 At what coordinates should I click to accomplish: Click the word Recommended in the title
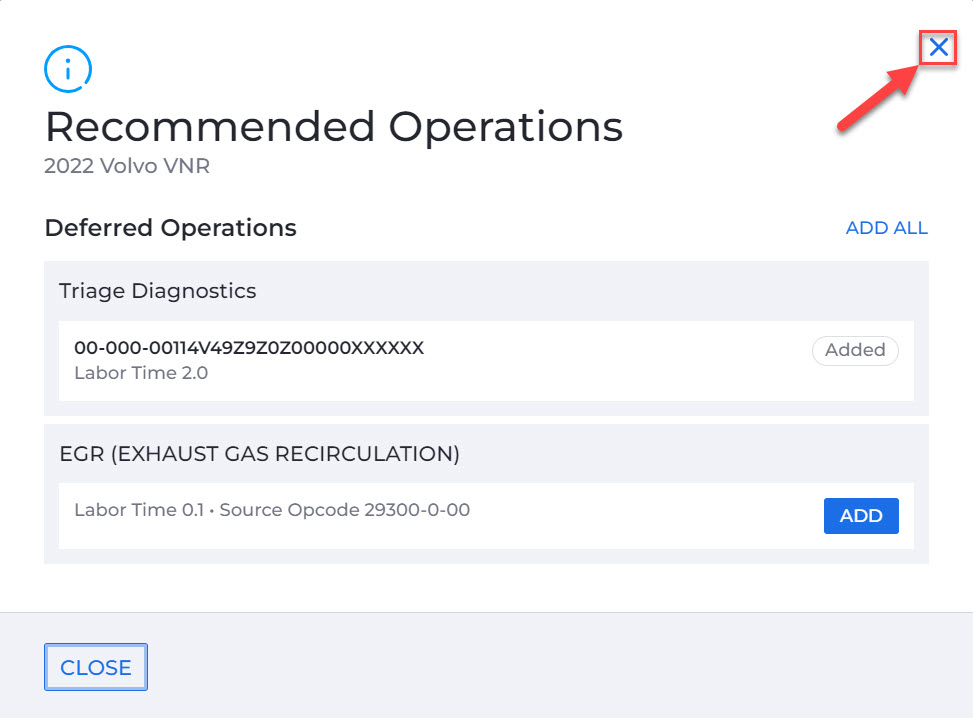(210, 127)
